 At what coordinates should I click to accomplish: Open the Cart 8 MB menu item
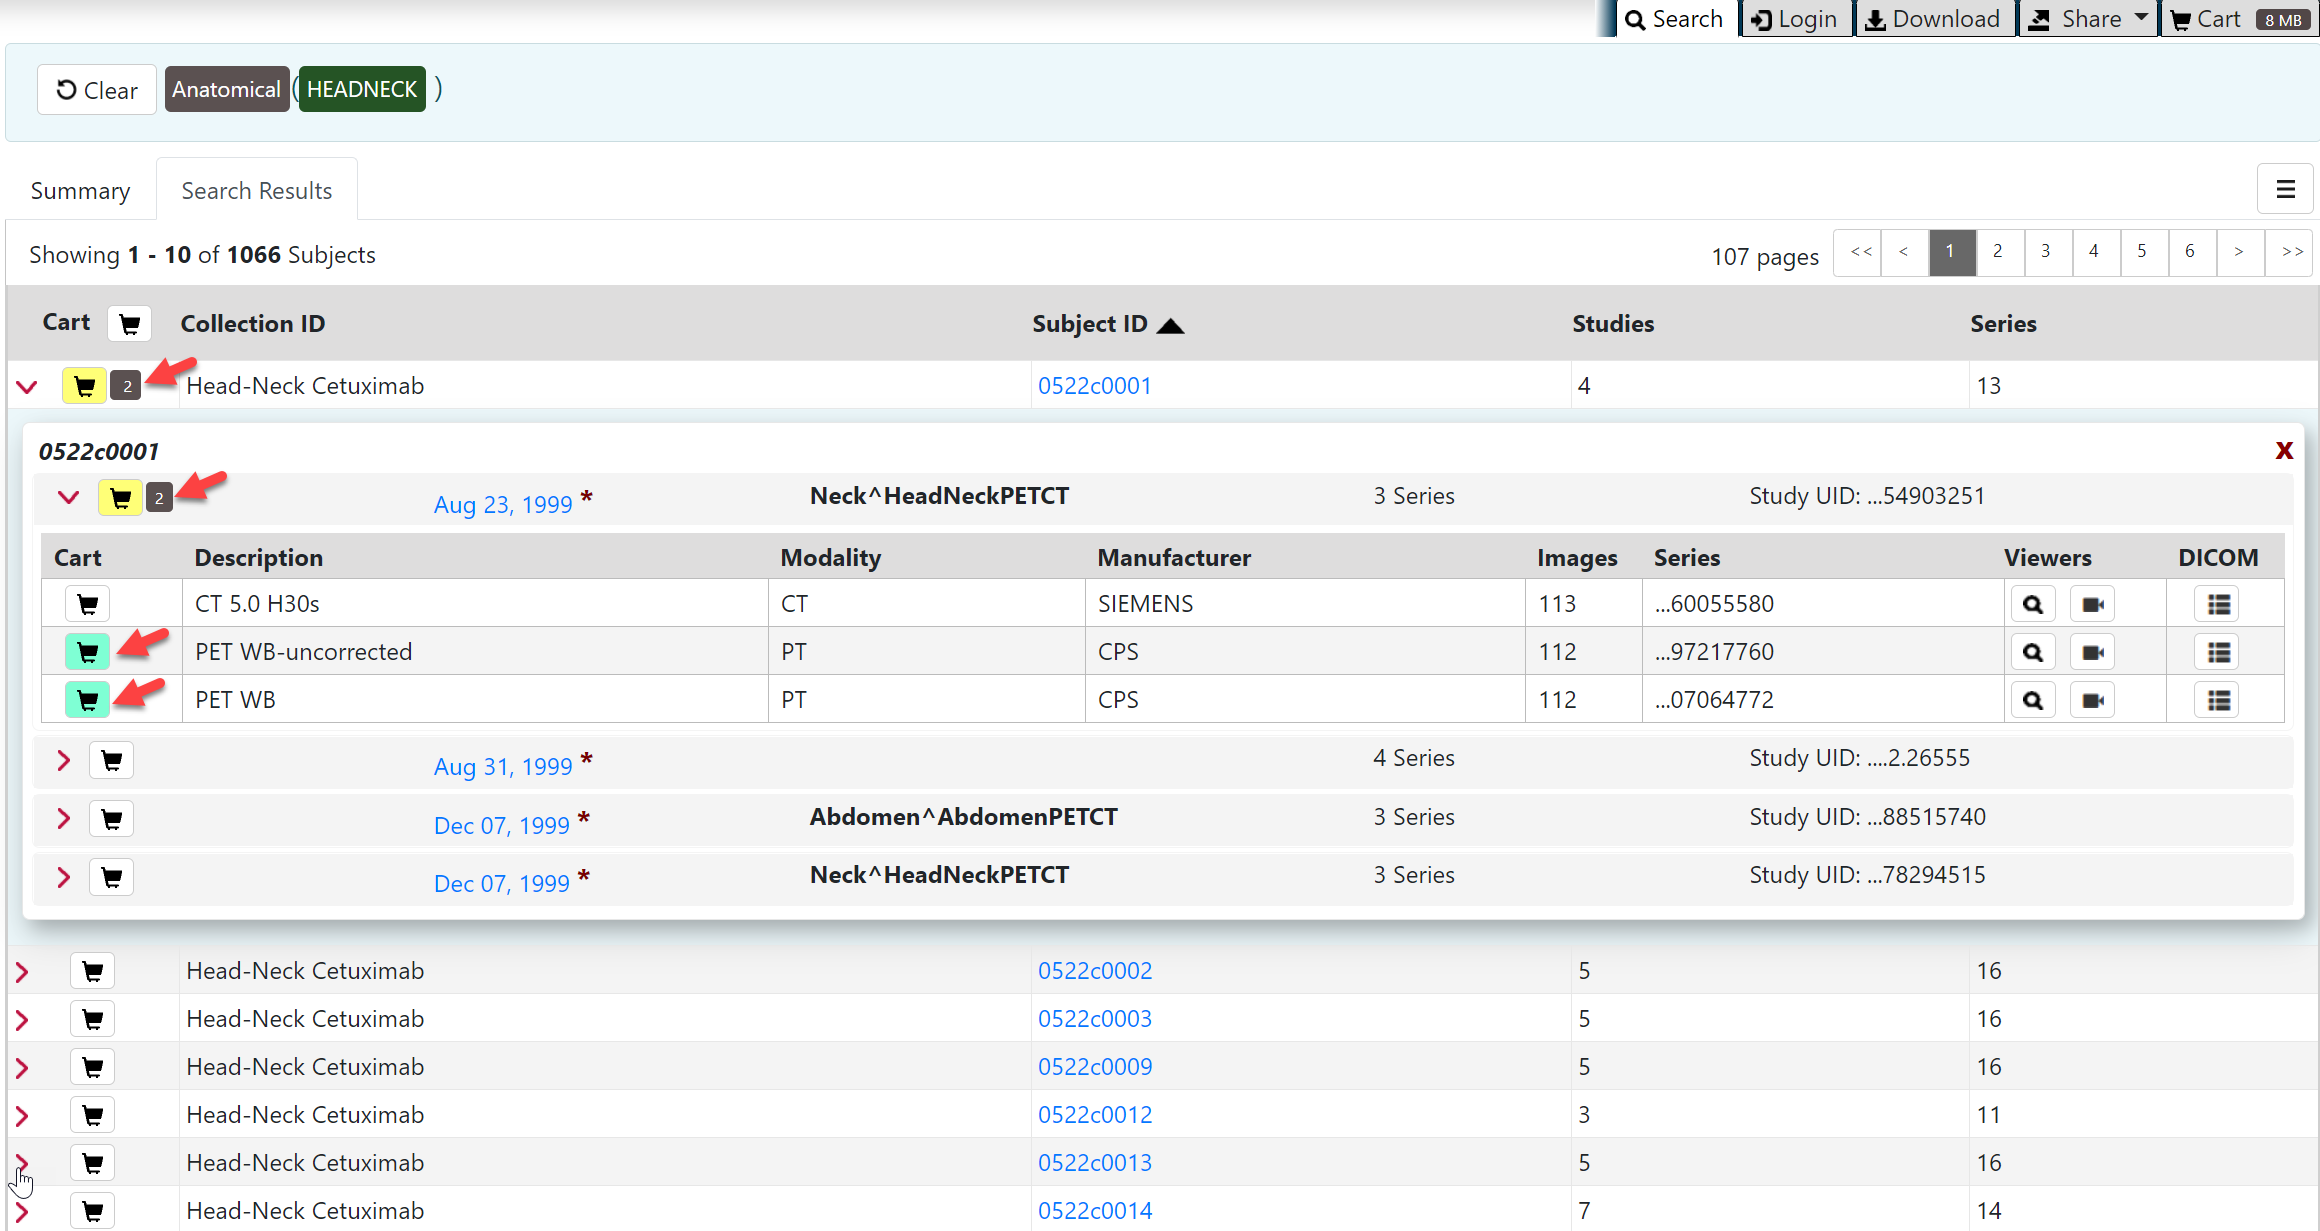point(2241,19)
